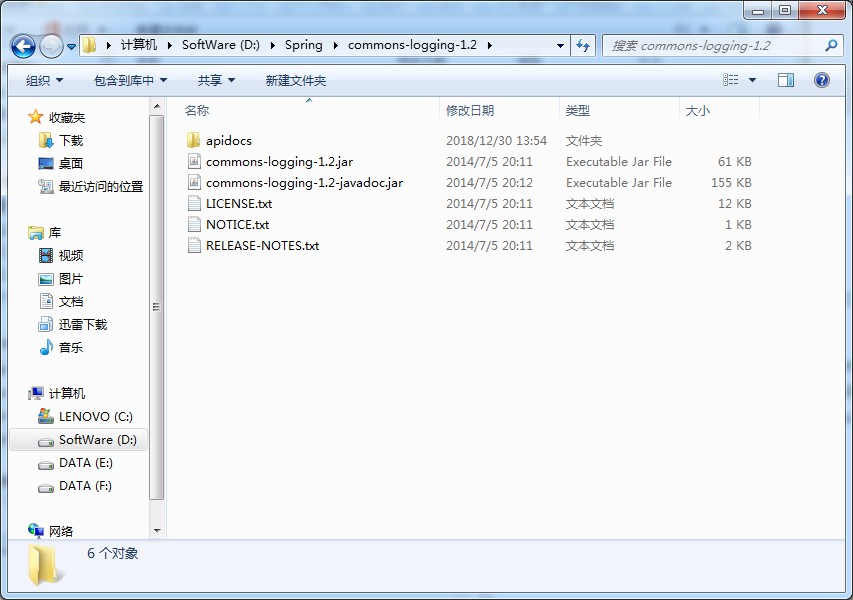Open the 图片 library icon
The width and height of the screenshot is (853, 600).
46,279
